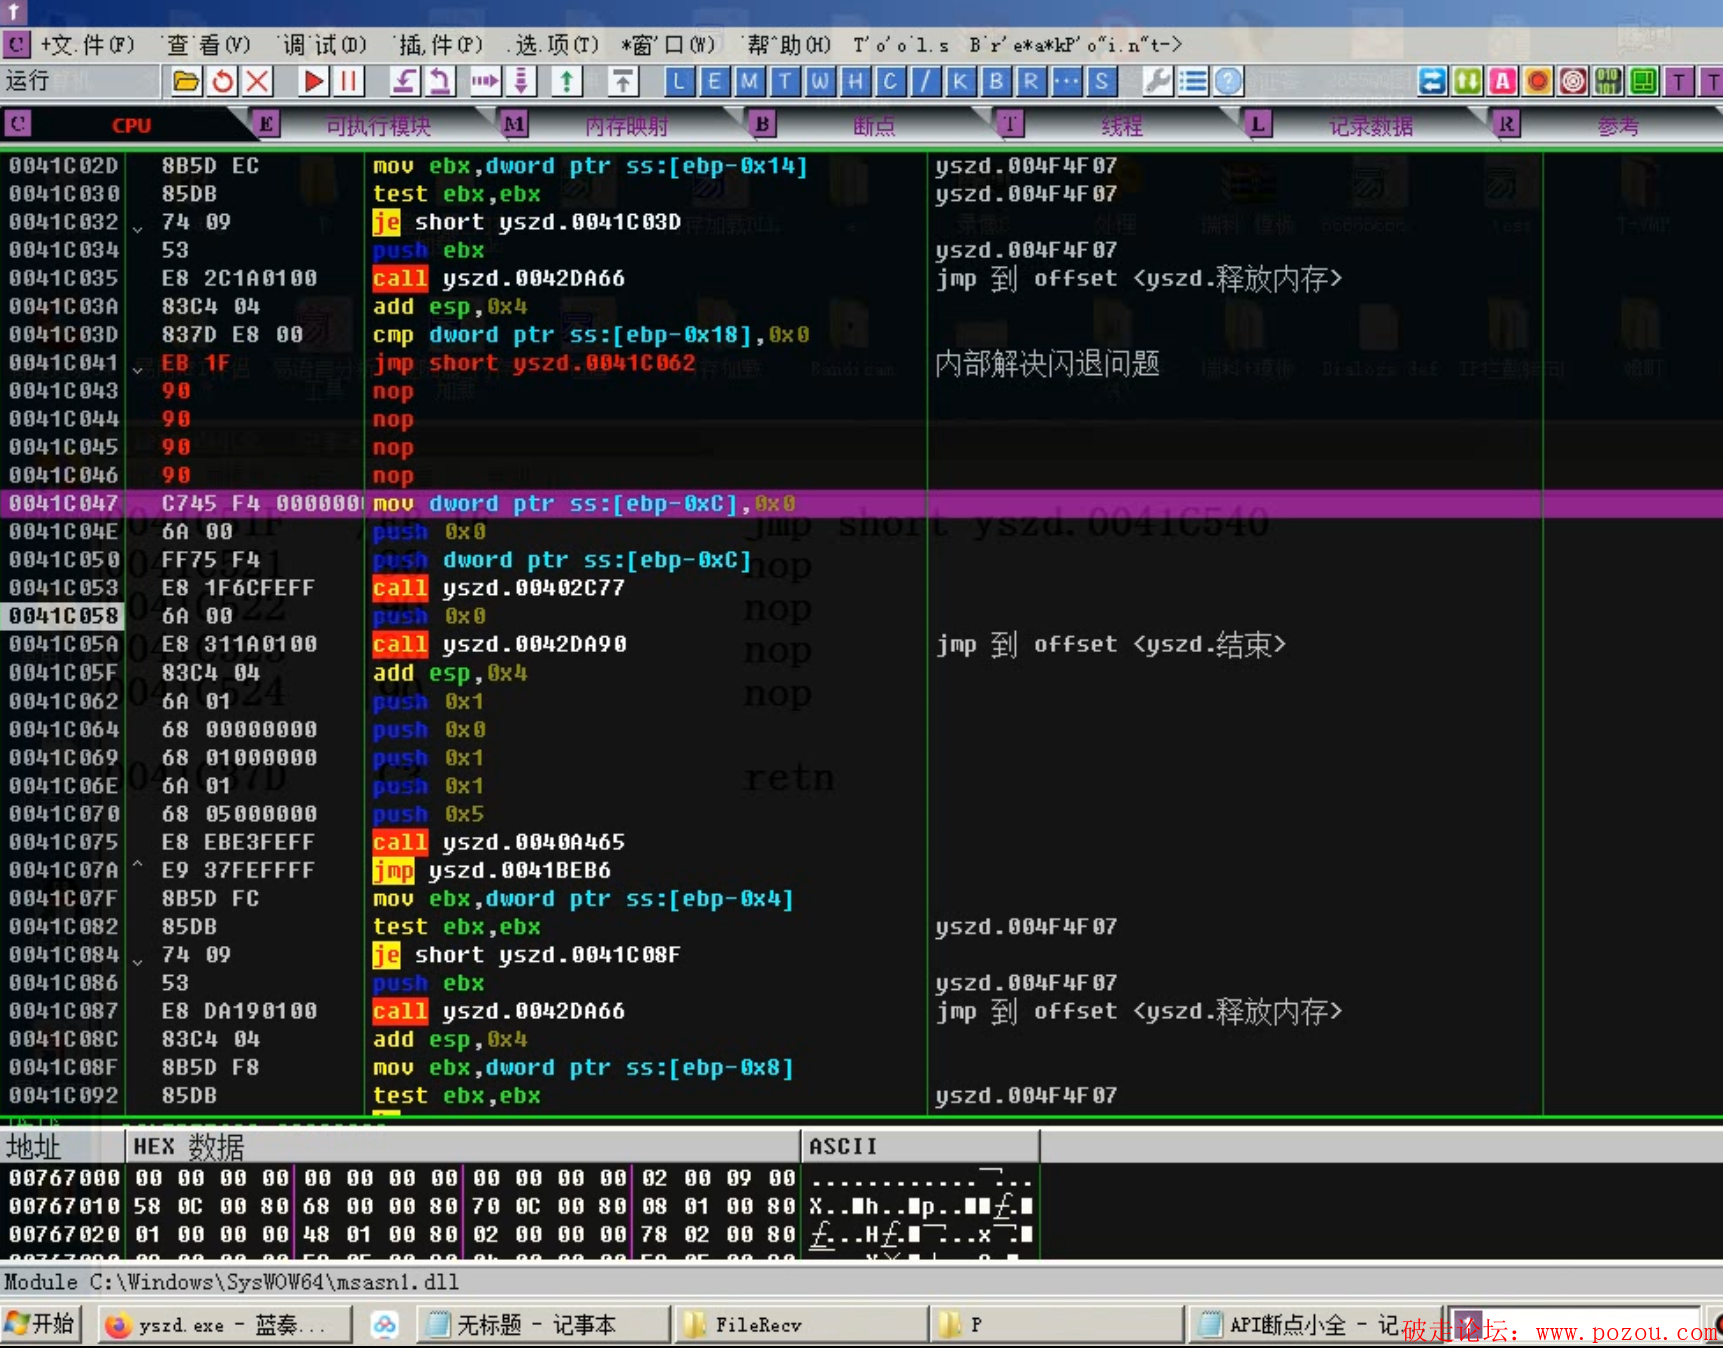Show the CPU window via C icon
The width and height of the screenshot is (1723, 1348).
(890, 81)
